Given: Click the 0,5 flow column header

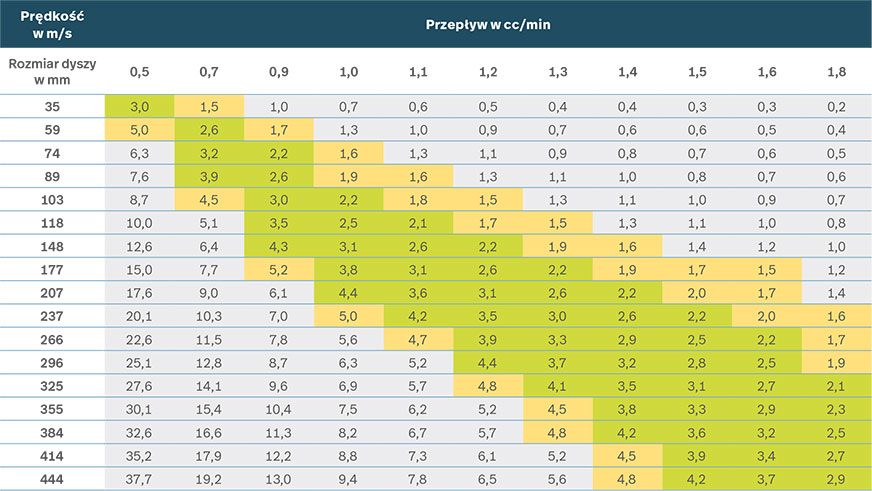Looking at the screenshot, I should click(139, 71).
